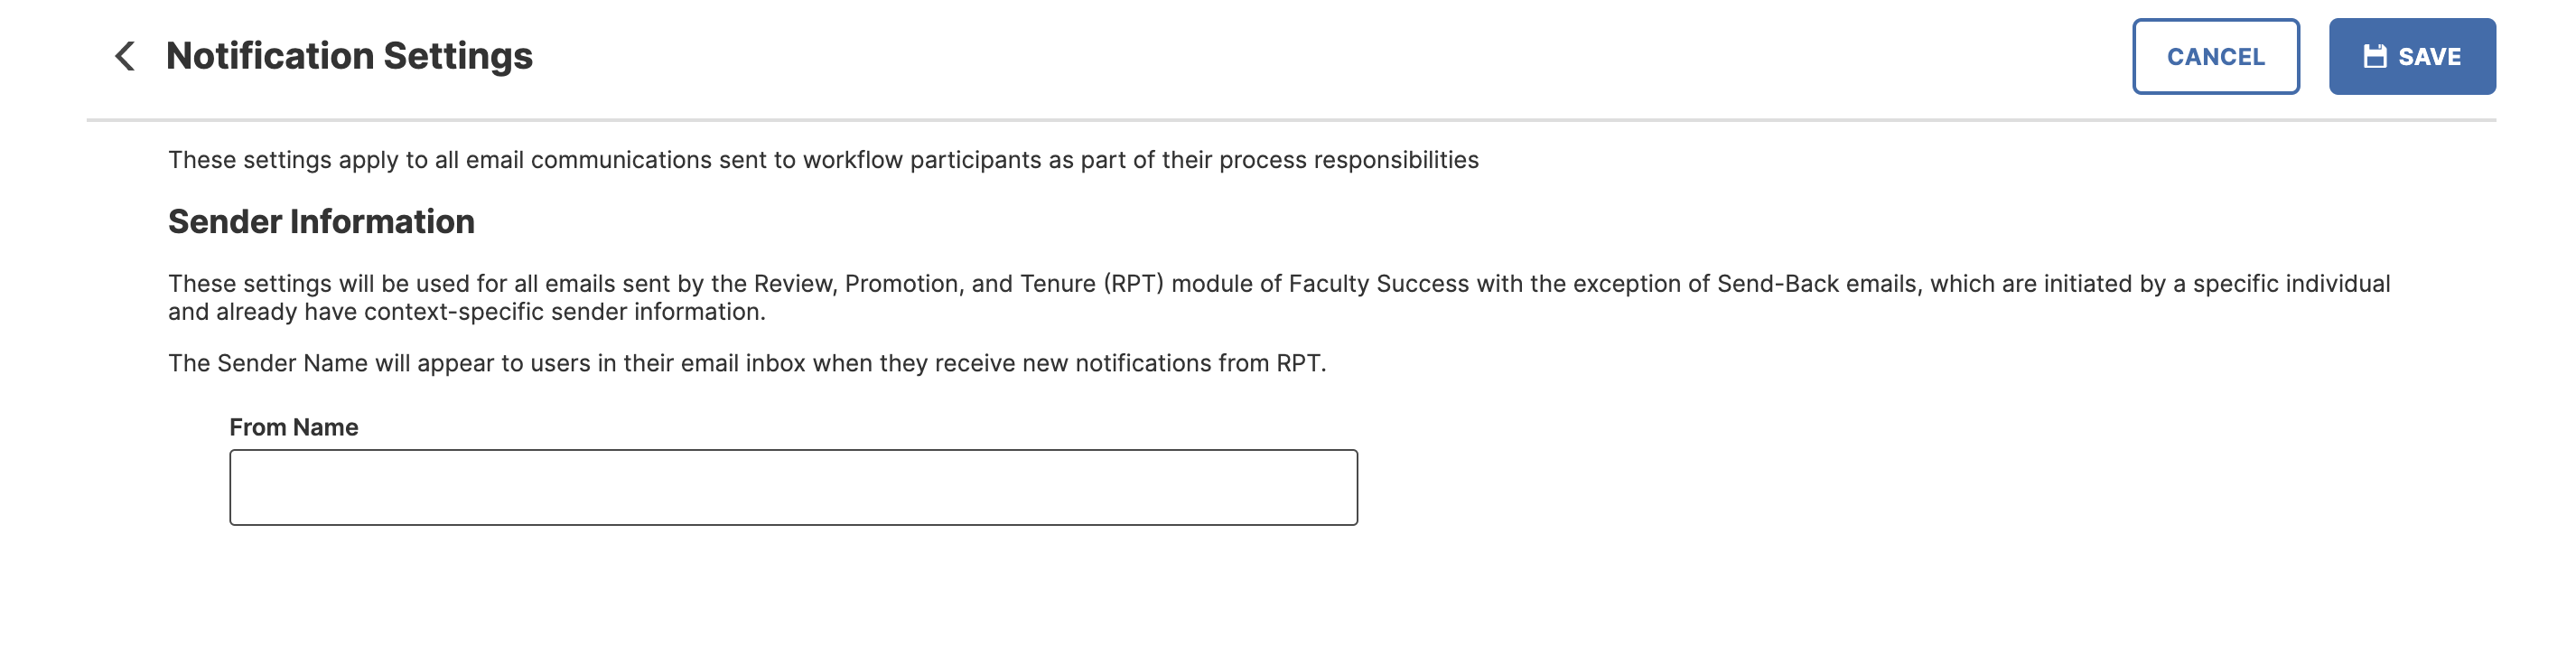Click the SAVE text label
Screen dimensions: 2576x656
pyautogui.click(x=2429, y=57)
